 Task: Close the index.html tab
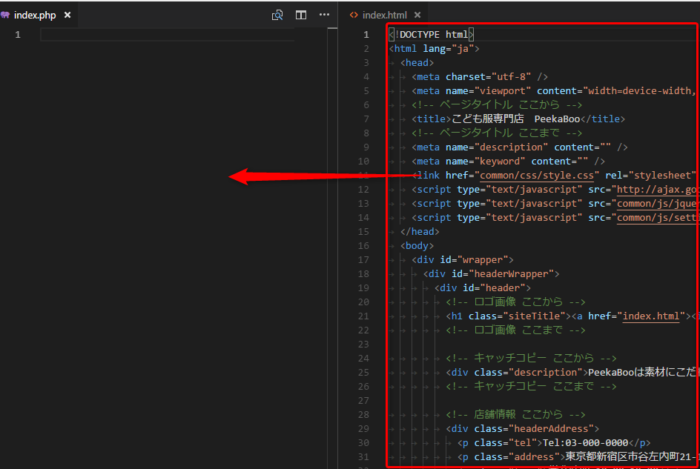click(x=417, y=15)
